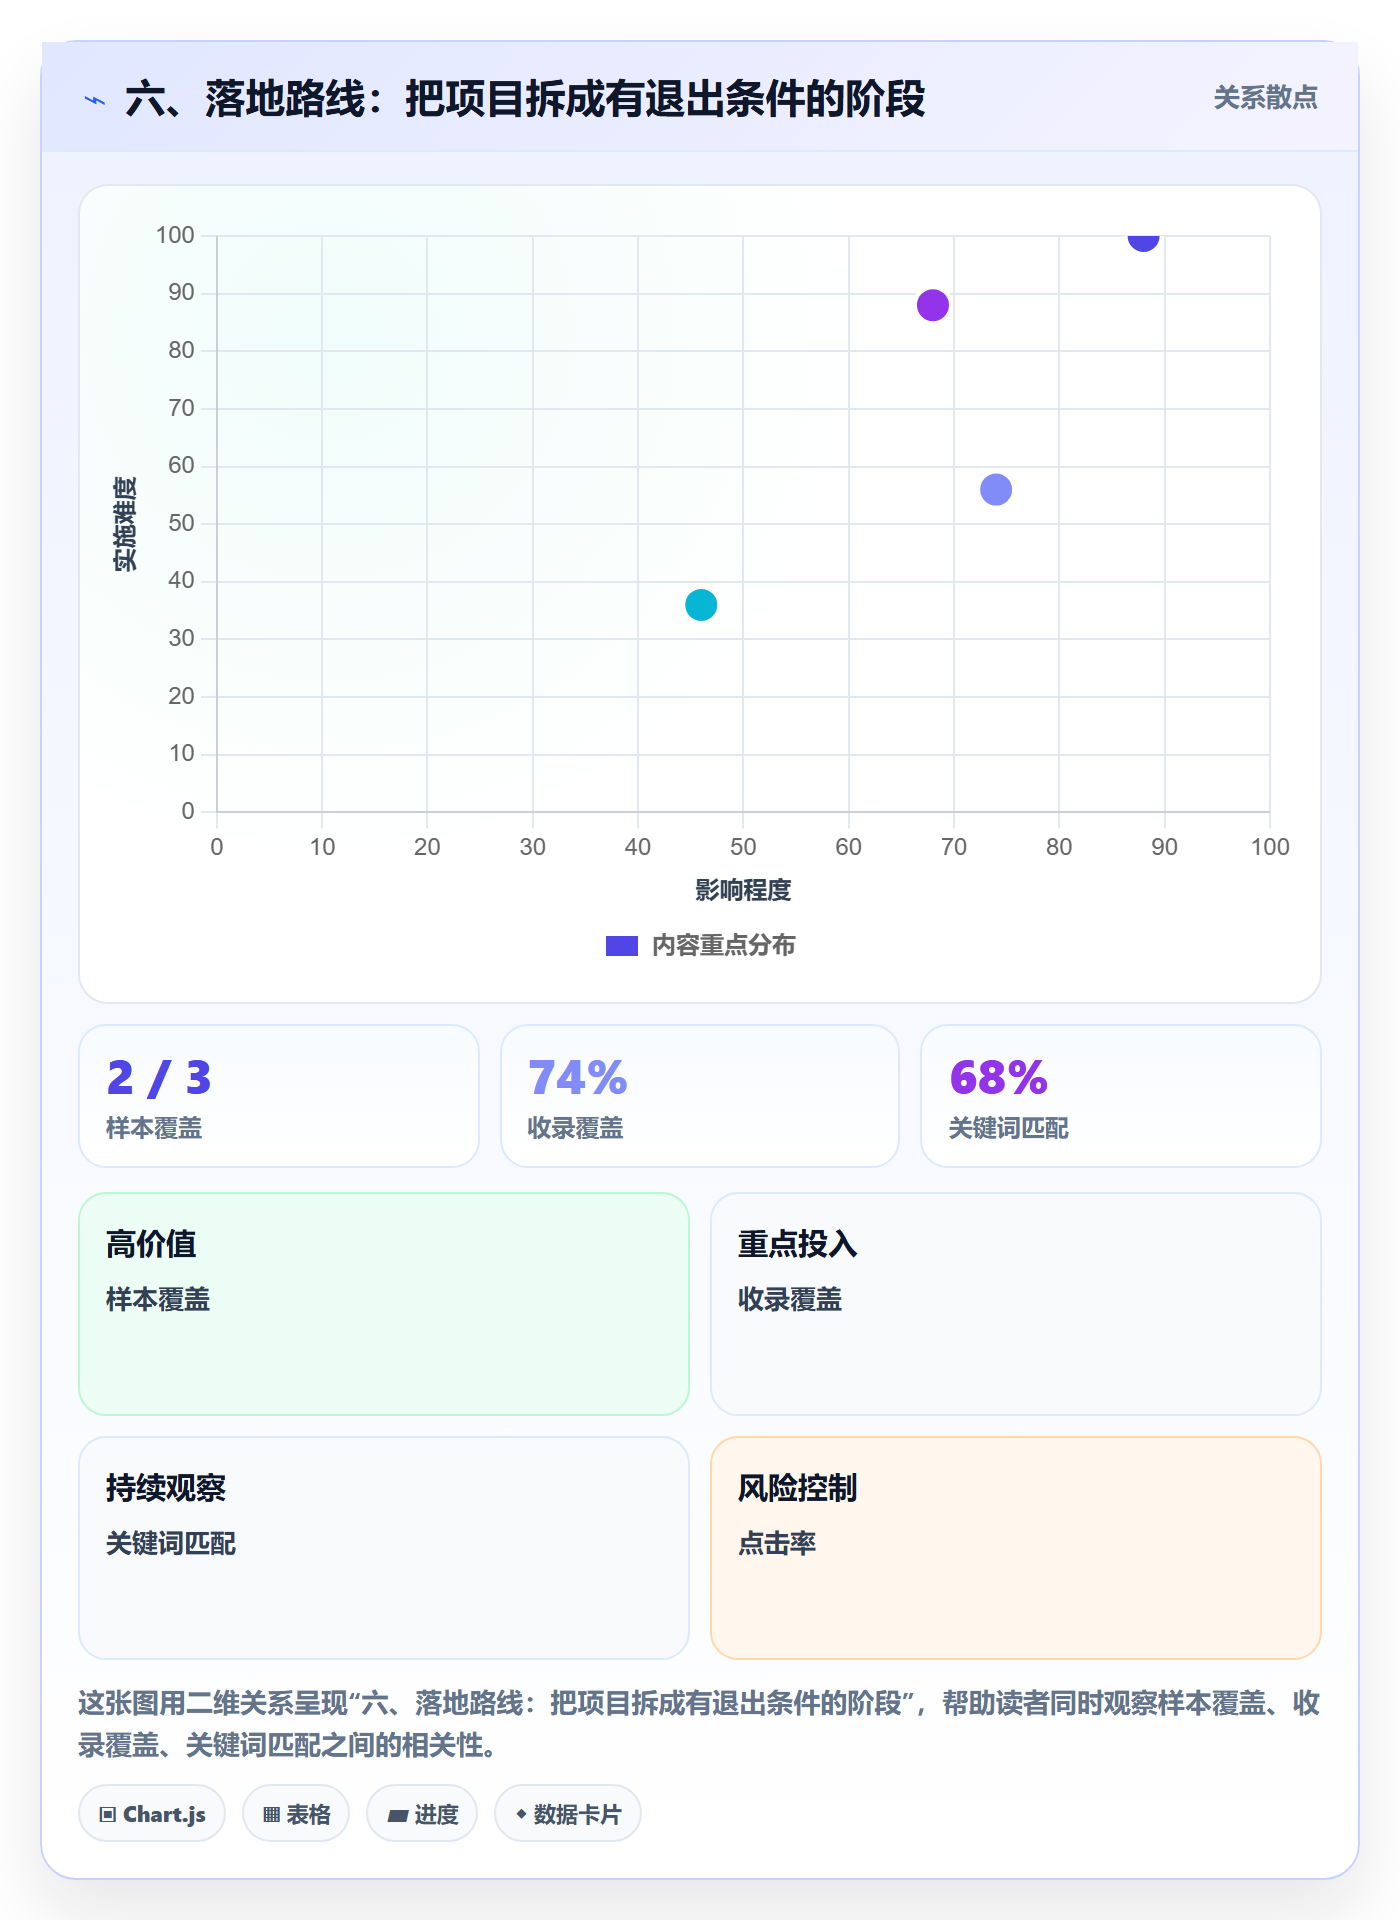This screenshot has width=1400, height=1920.
Task: Select the 68% 关键词匹配 stat card
Action: [1121, 1096]
